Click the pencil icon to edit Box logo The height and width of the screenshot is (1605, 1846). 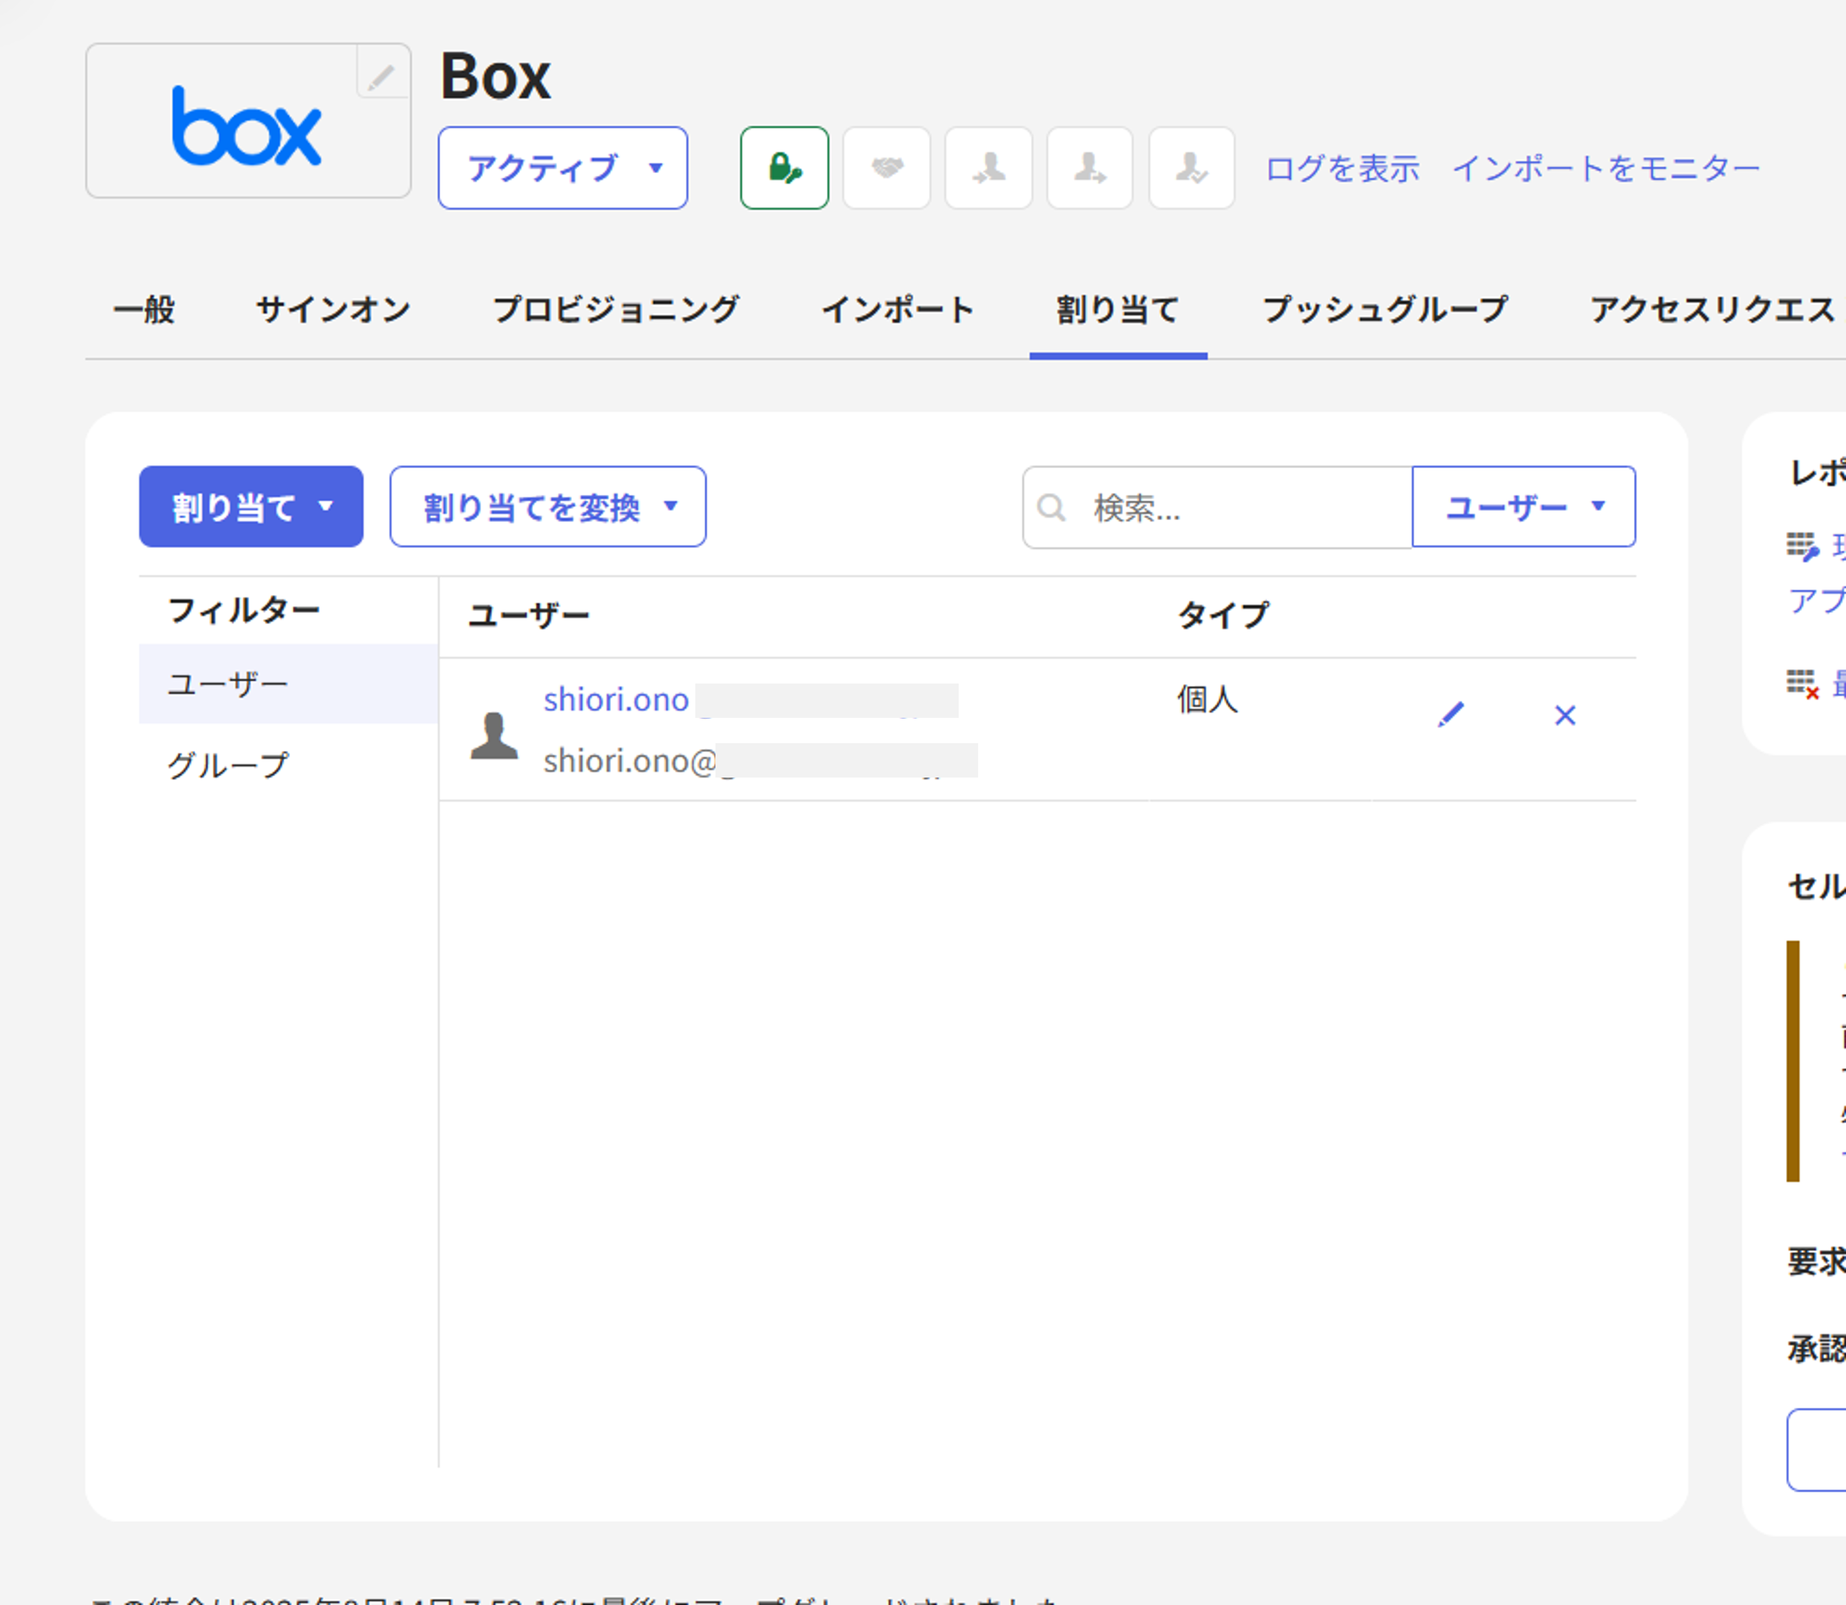(x=381, y=76)
